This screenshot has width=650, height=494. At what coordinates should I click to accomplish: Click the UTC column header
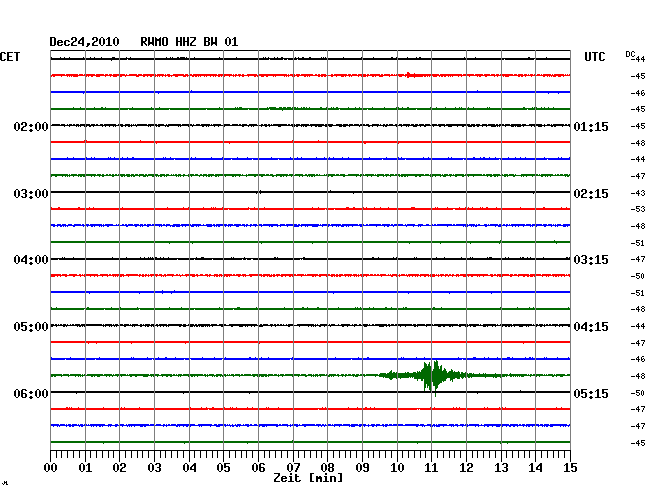pyautogui.click(x=594, y=57)
